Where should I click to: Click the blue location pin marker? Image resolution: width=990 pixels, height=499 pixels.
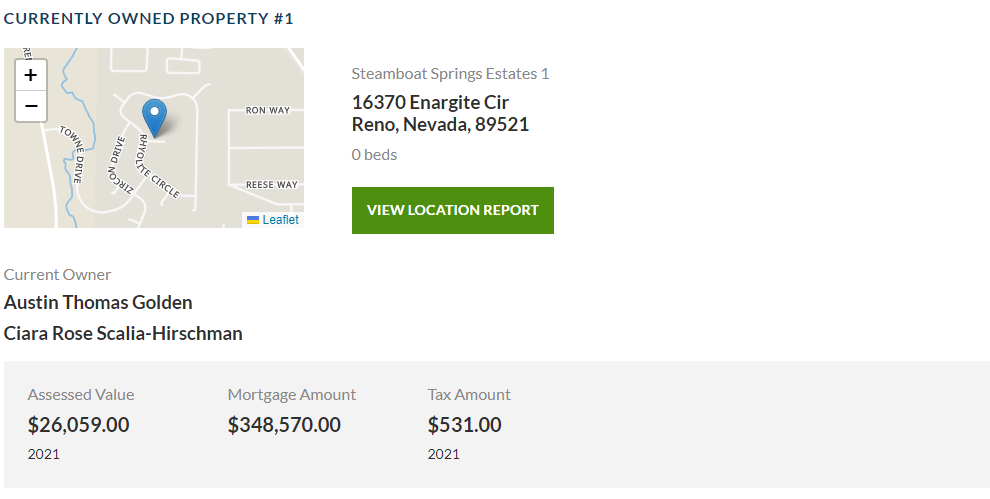click(155, 118)
